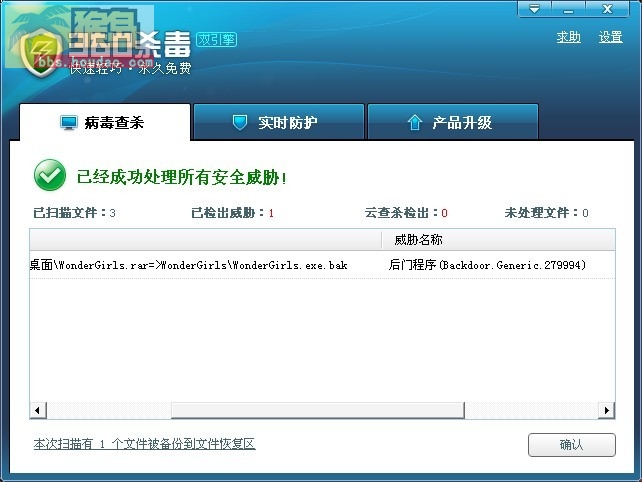The image size is (642, 482).
Task: Open the 求助 help link
Action: (568, 37)
